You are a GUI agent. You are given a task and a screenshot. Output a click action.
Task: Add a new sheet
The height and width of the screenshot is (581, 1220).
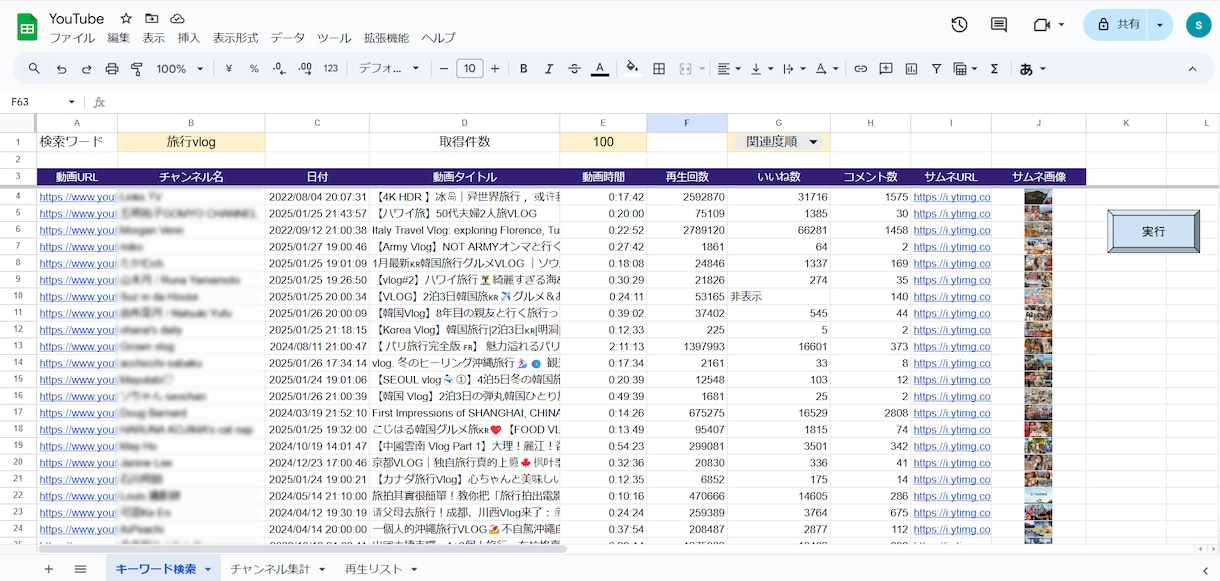pyautogui.click(x=48, y=569)
